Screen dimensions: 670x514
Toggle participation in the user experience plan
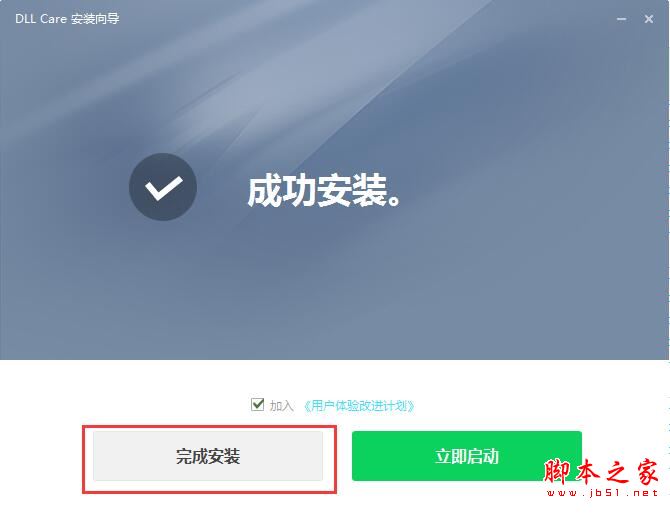[x=257, y=404]
